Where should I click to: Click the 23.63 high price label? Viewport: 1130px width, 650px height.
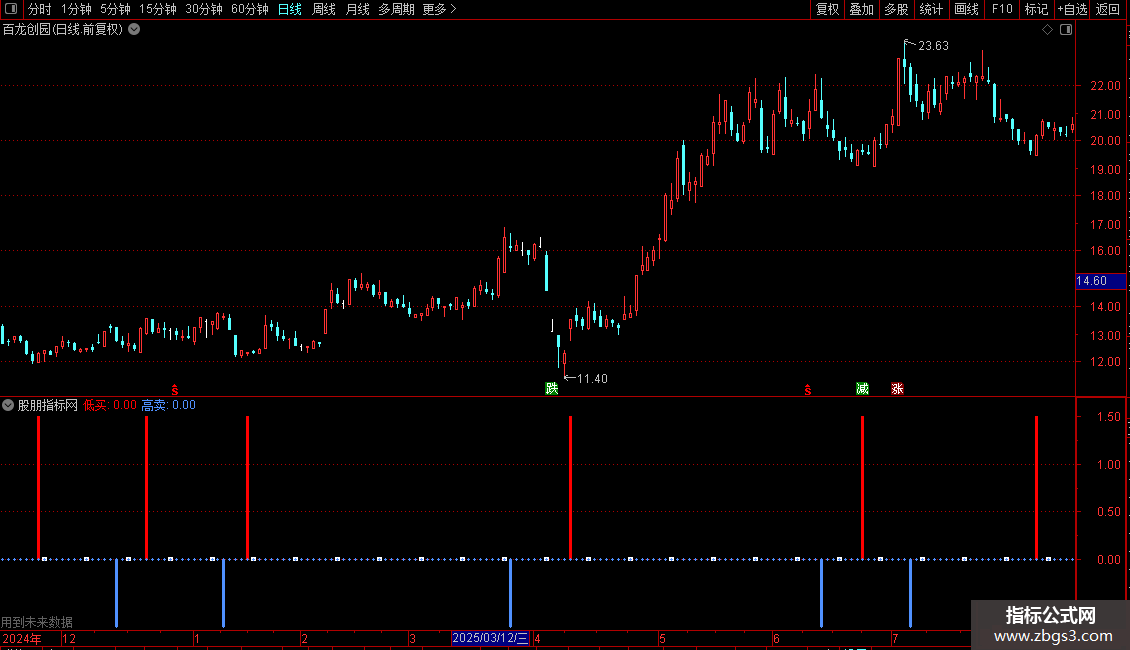[933, 45]
